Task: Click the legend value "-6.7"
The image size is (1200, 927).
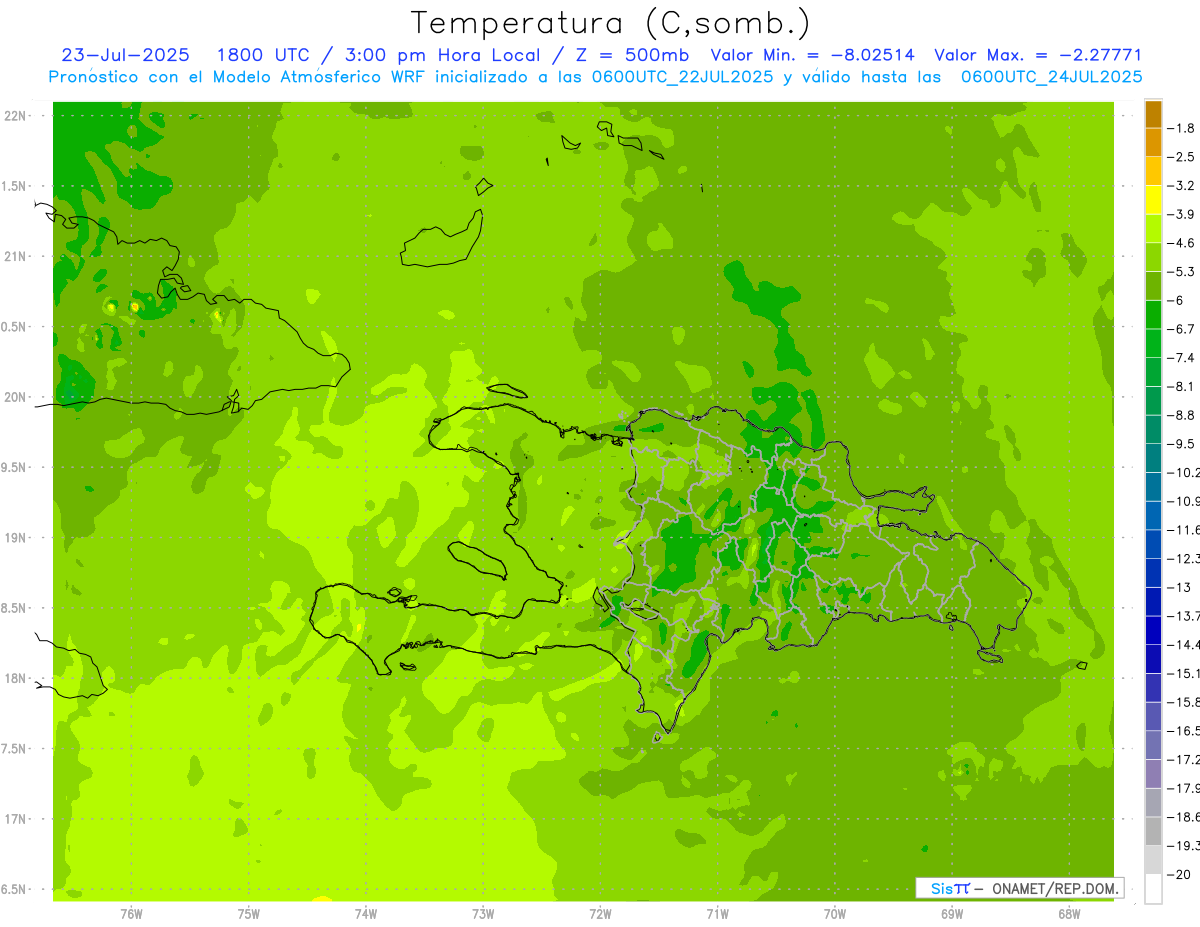Action: (1181, 329)
